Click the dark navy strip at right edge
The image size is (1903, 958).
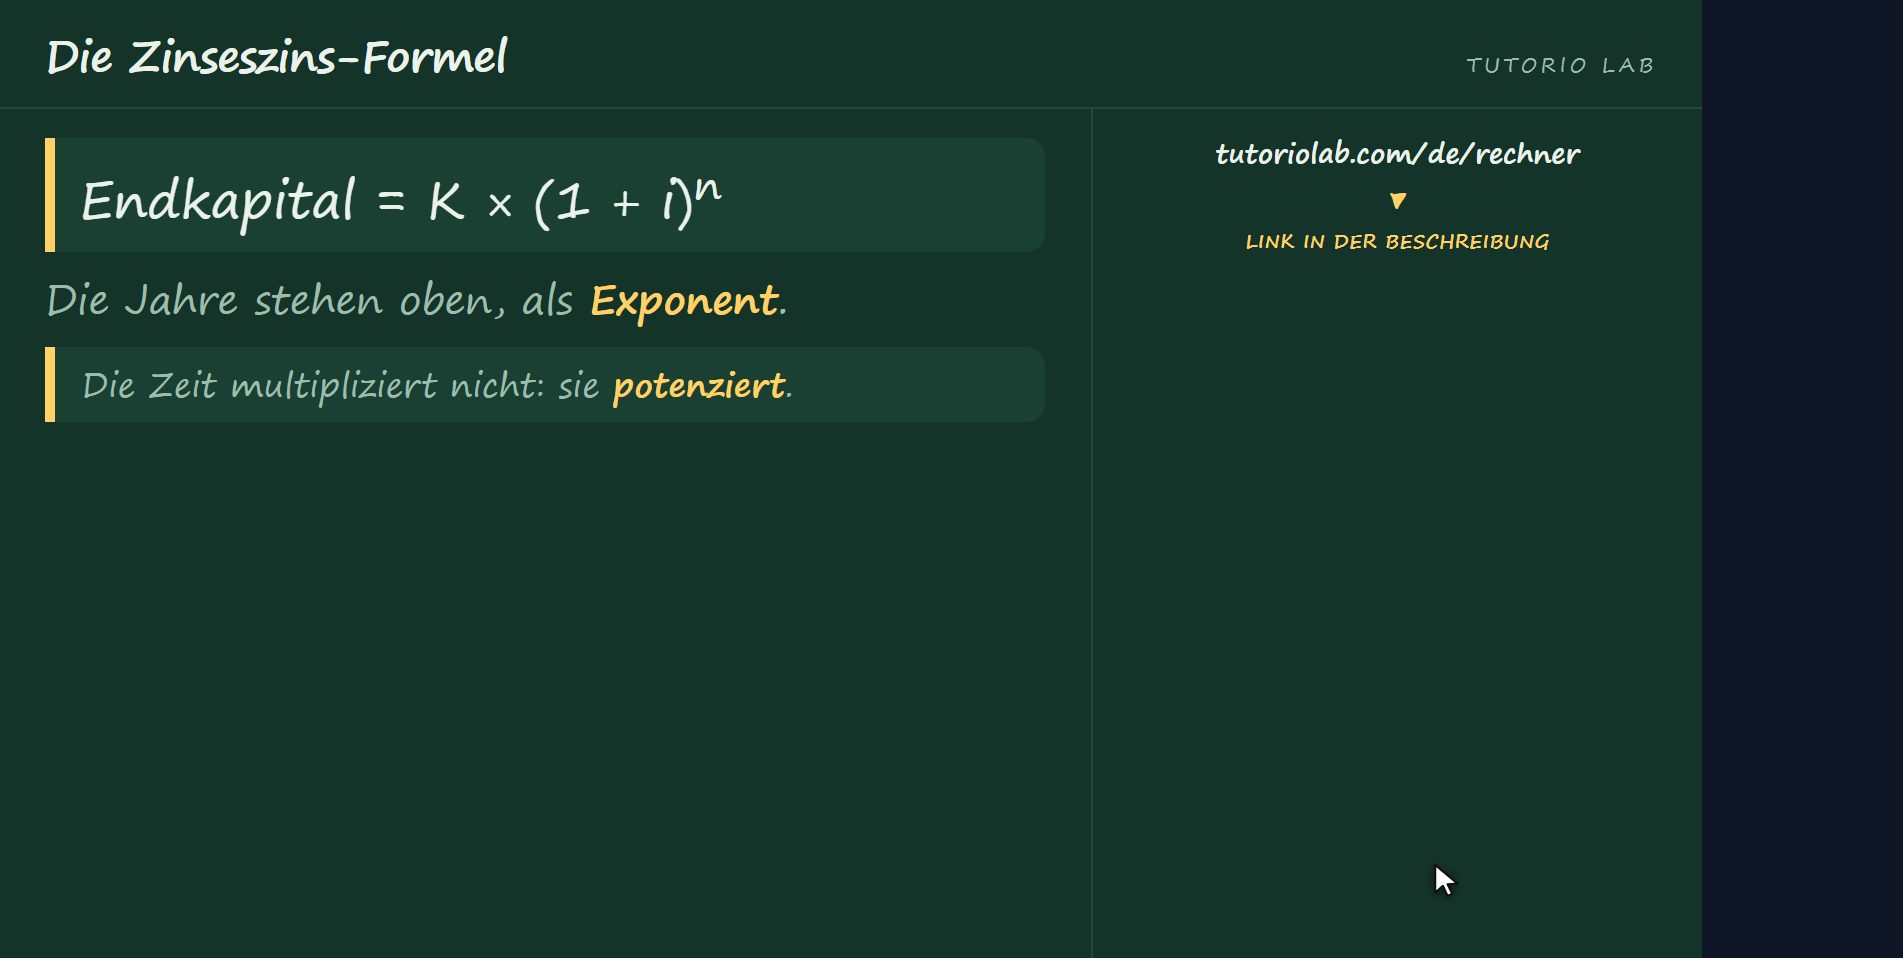[x=1802, y=479]
